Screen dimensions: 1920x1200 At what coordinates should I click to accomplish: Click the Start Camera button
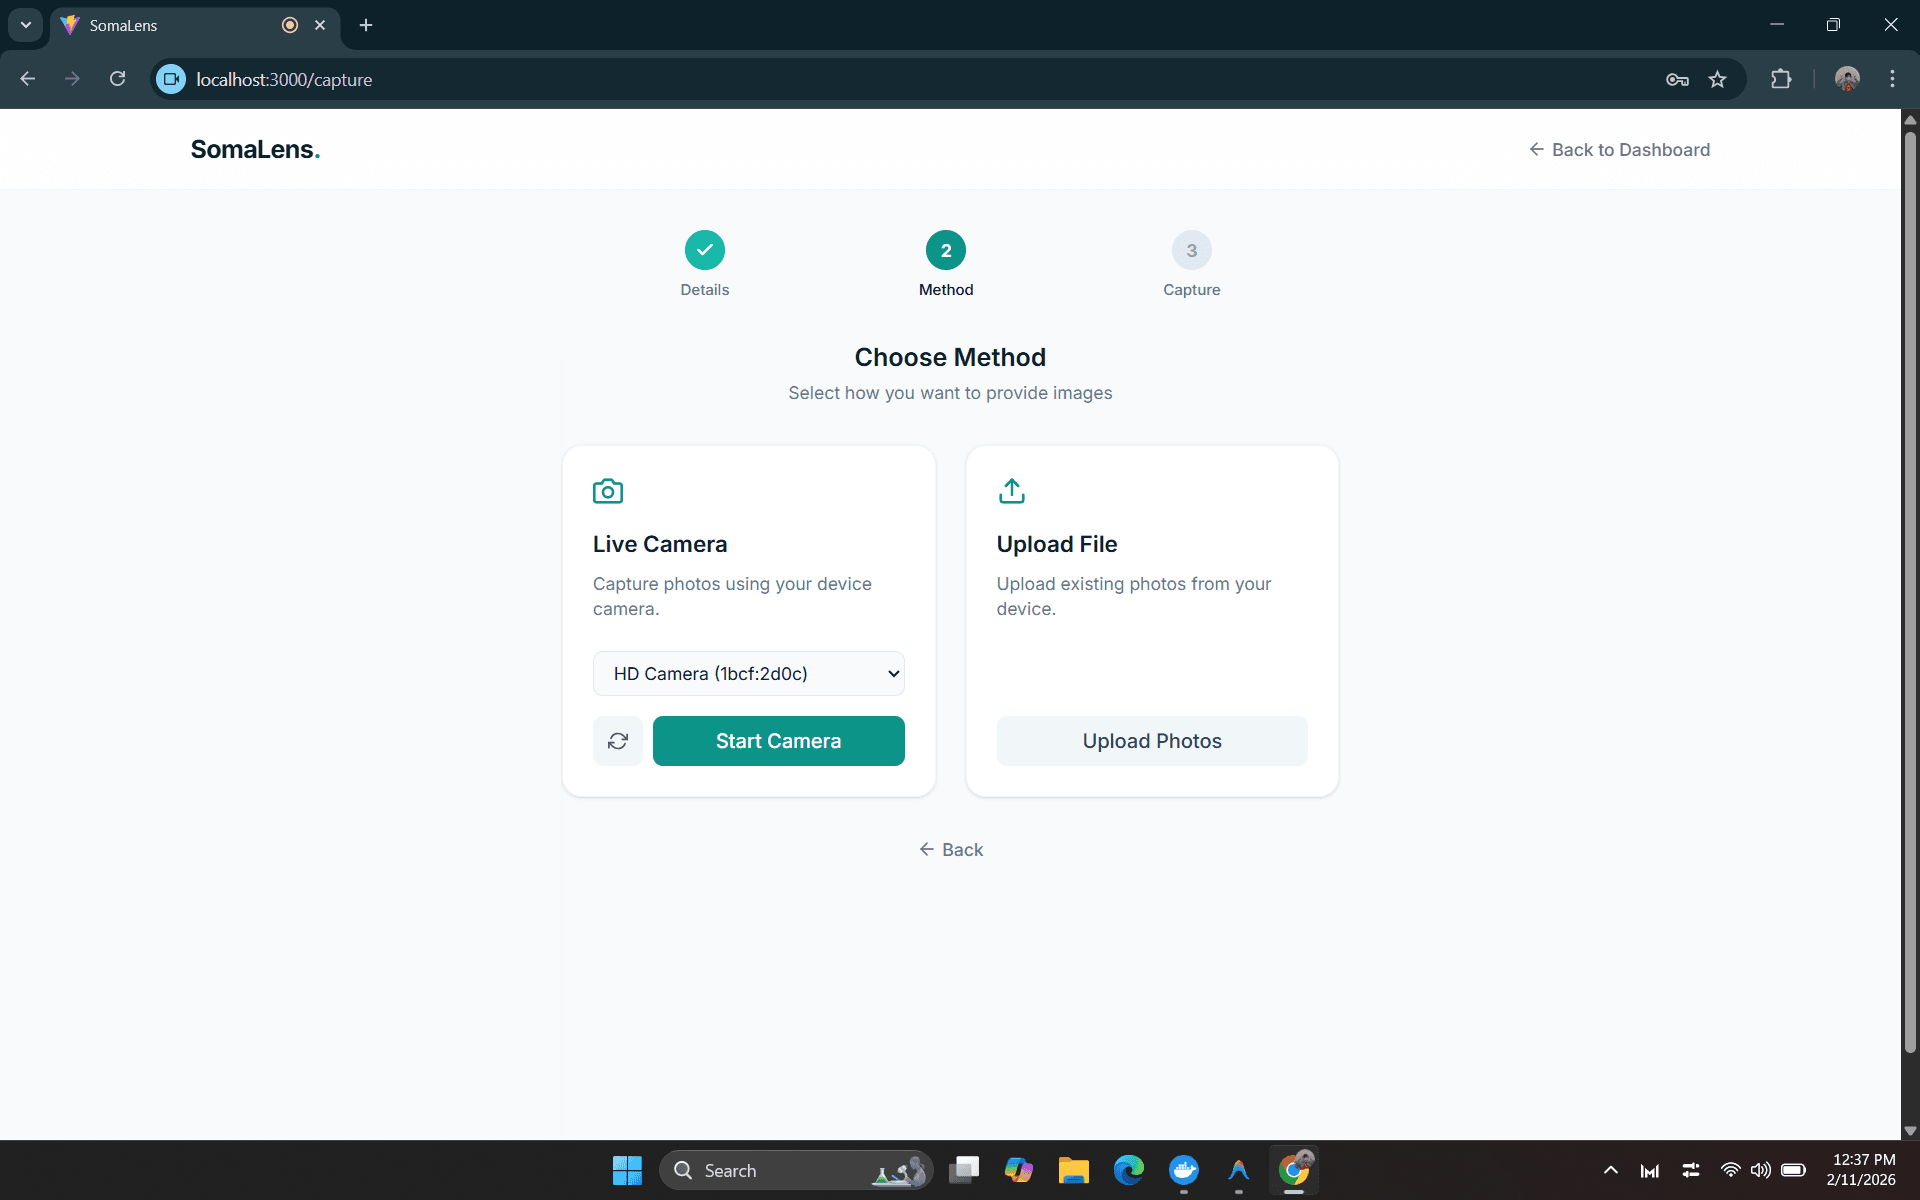(x=779, y=741)
